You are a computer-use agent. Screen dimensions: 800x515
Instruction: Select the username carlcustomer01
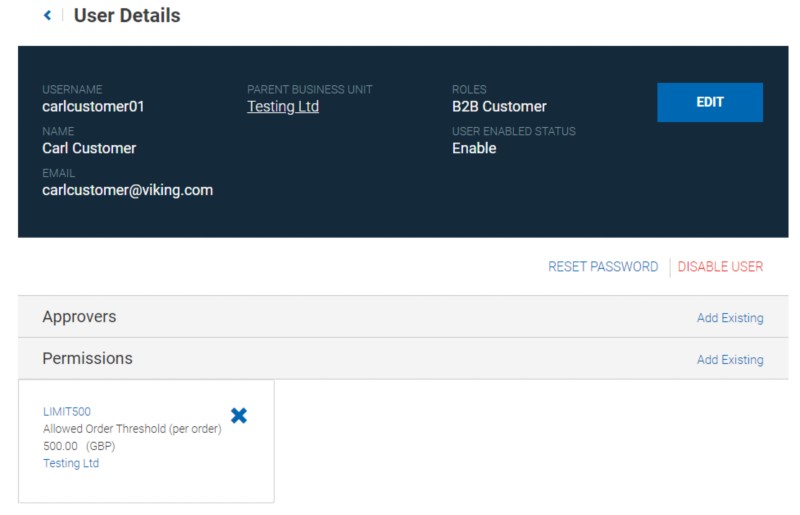coord(93,106)
